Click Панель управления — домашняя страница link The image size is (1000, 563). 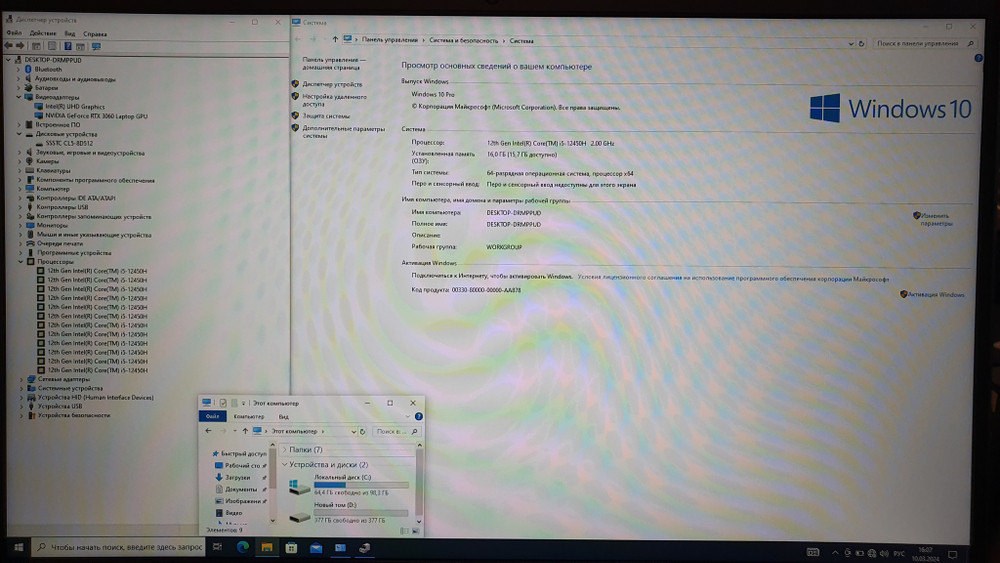click(x=334, y=63)
